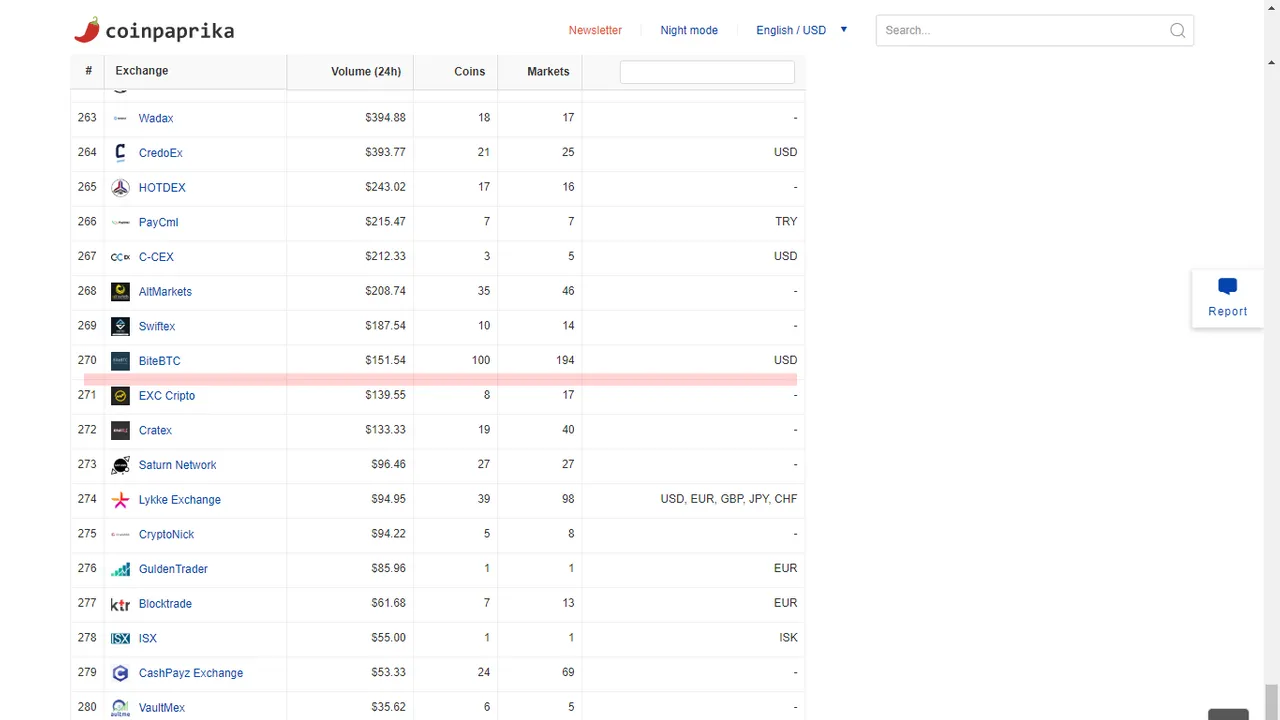Open the CredoEx exchange link

click(x=161, y=153)
